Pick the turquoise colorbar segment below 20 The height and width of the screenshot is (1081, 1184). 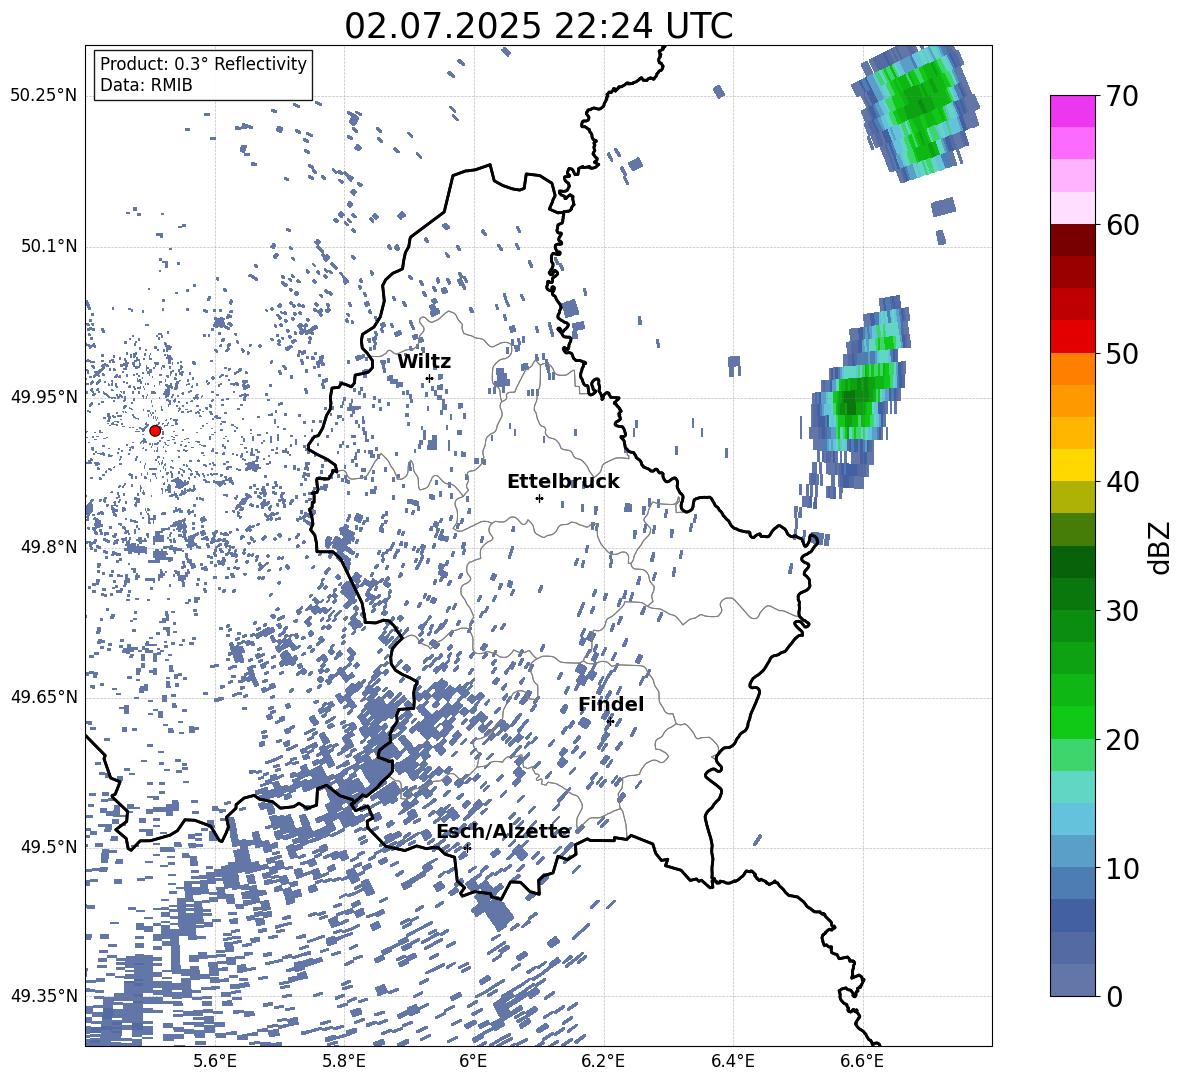pos(1072,787)
